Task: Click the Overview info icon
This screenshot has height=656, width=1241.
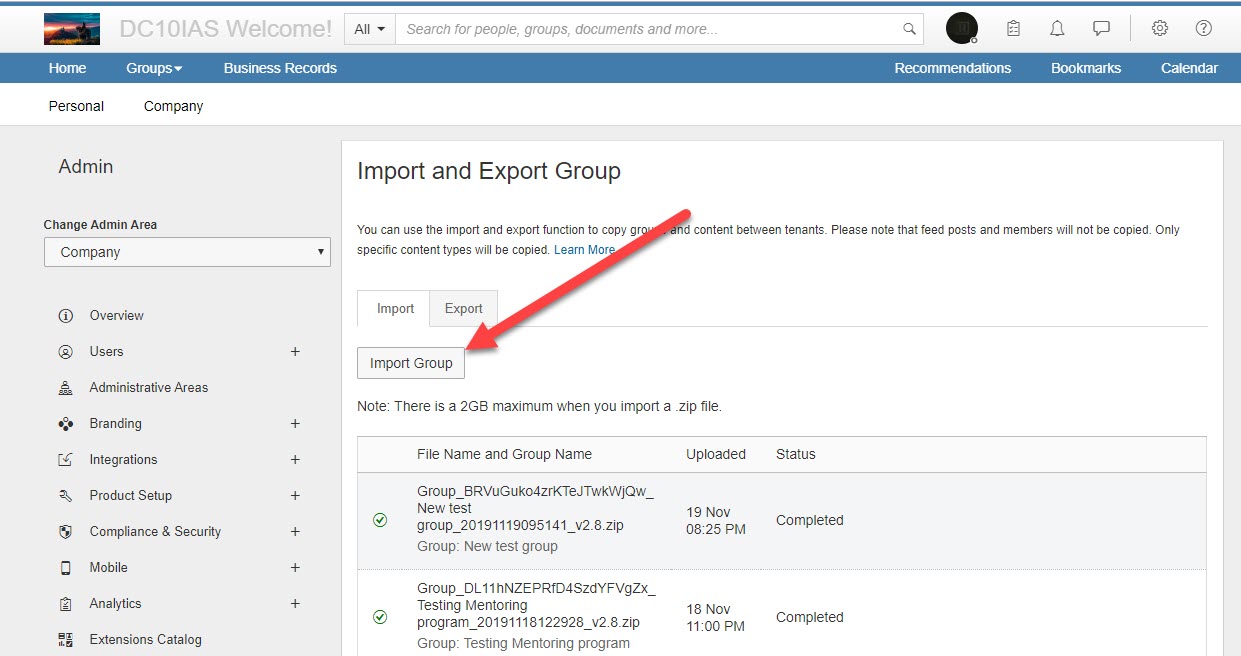Action: coord(66,316)
